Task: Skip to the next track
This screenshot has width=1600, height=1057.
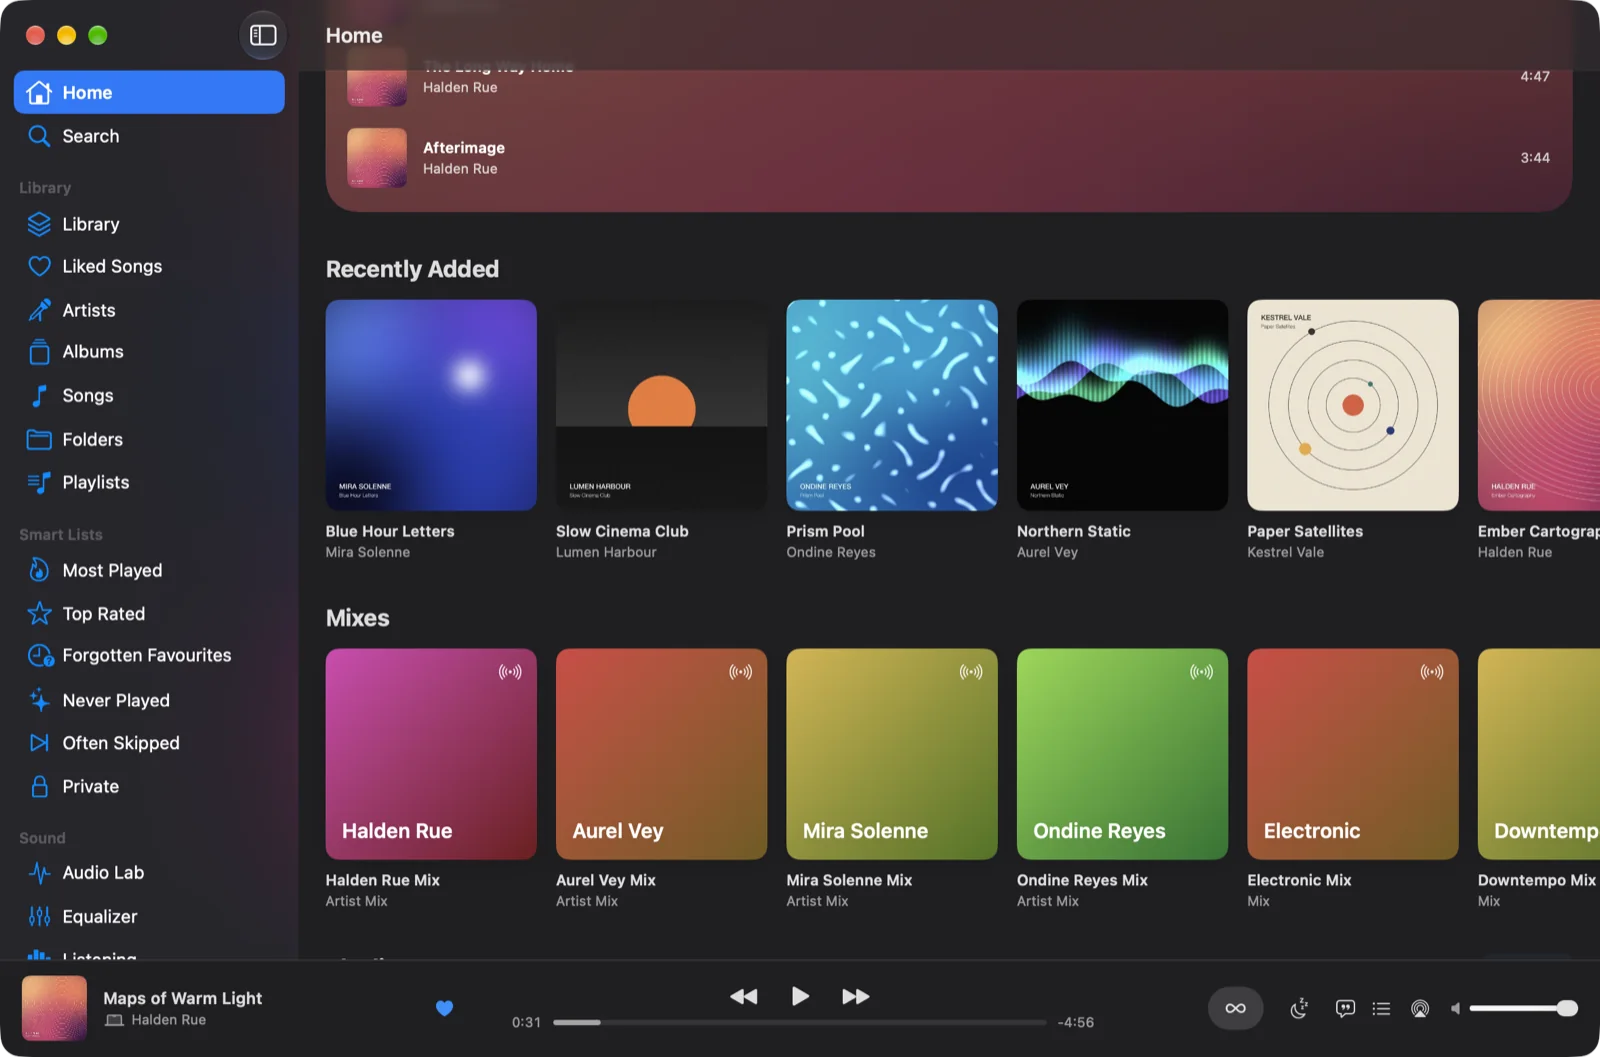Action: pyautogui.click(x=856, y=996)
